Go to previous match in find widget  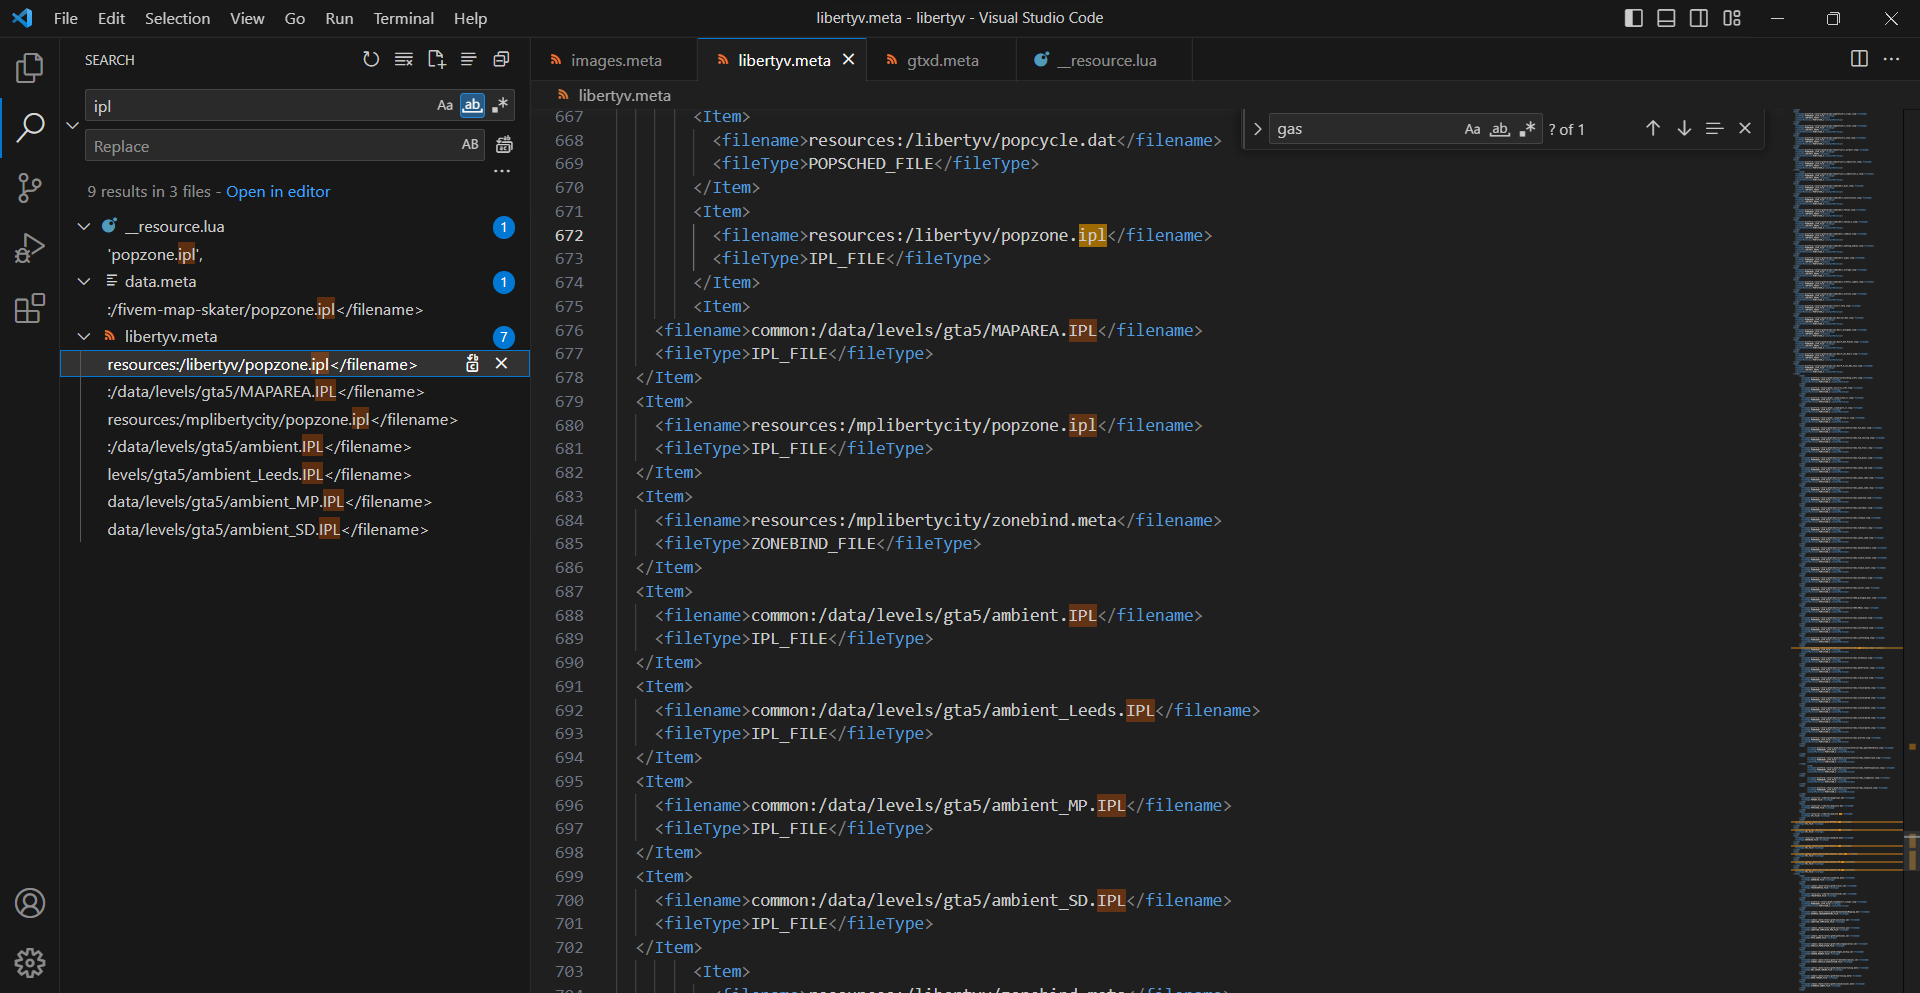coord(1653,129)
